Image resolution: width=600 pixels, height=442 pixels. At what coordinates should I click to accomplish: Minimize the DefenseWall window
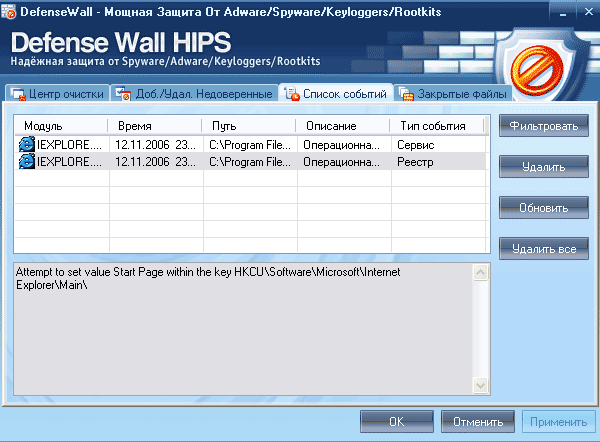563,12
